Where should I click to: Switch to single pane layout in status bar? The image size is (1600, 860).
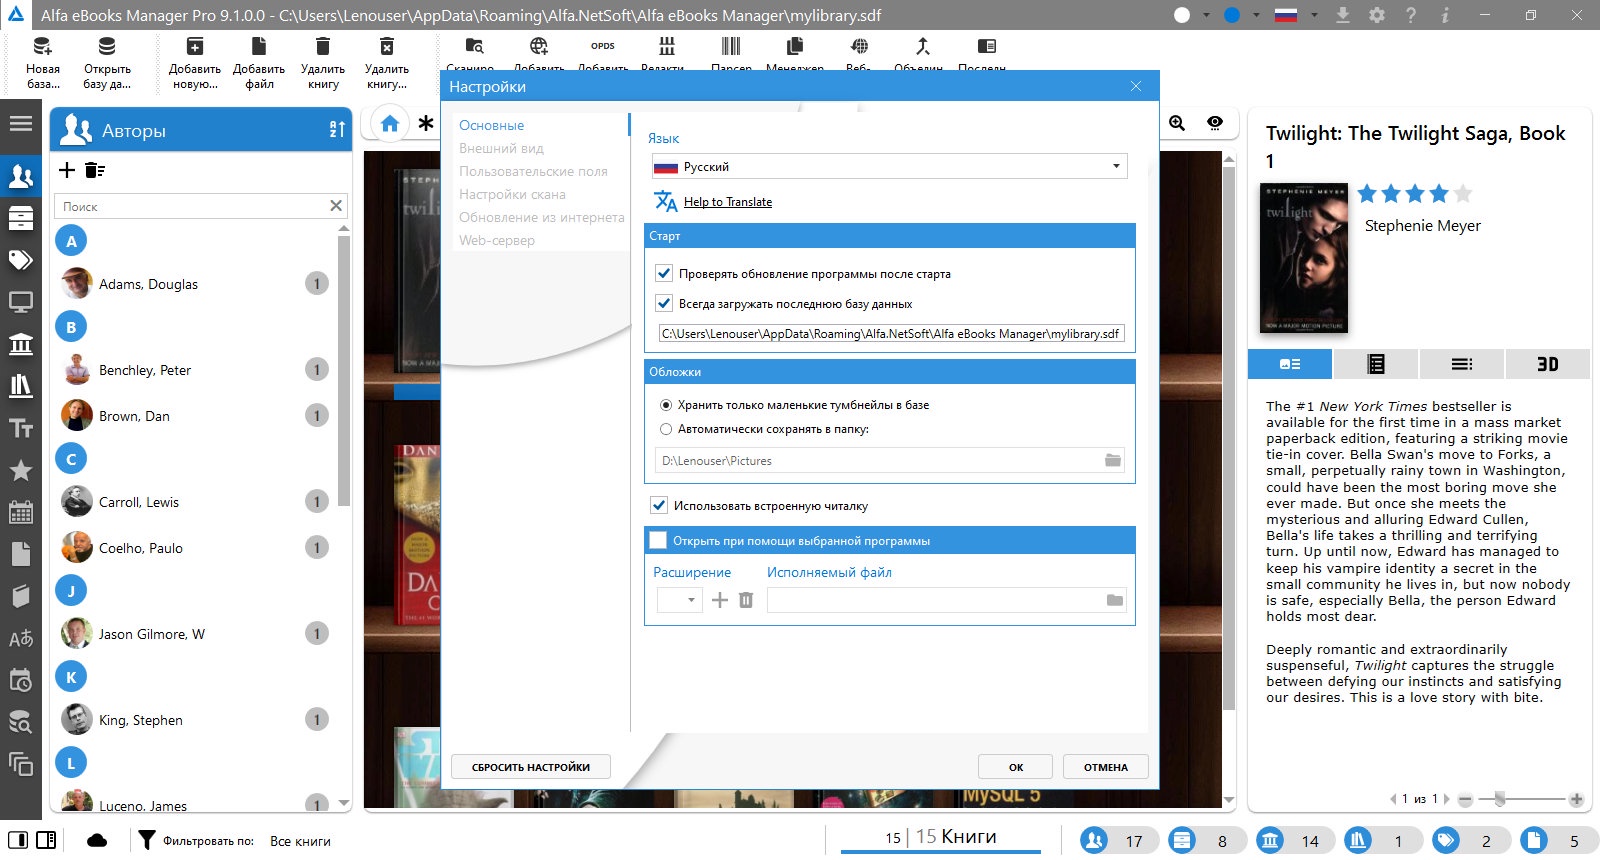(18, 840)
